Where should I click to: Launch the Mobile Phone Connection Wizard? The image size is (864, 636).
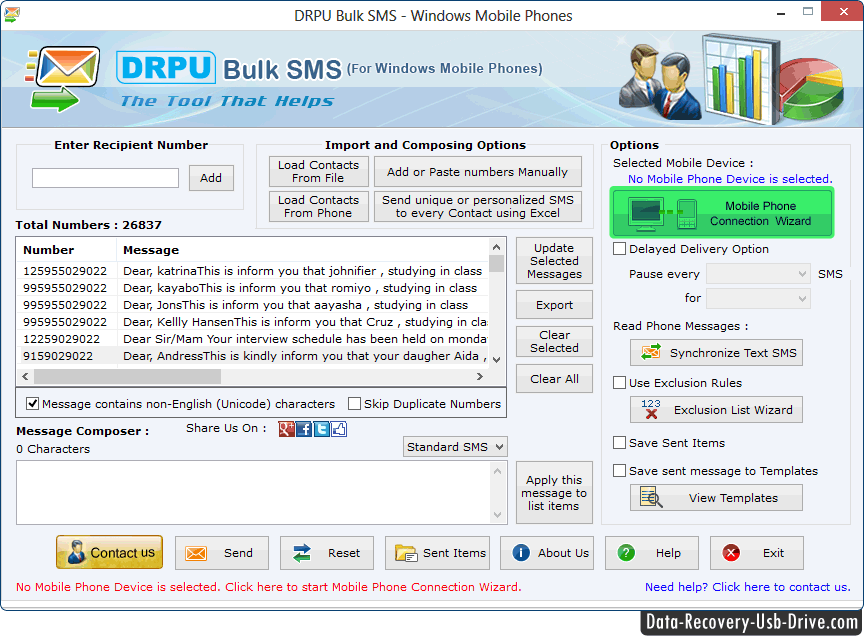coord(722,213)
